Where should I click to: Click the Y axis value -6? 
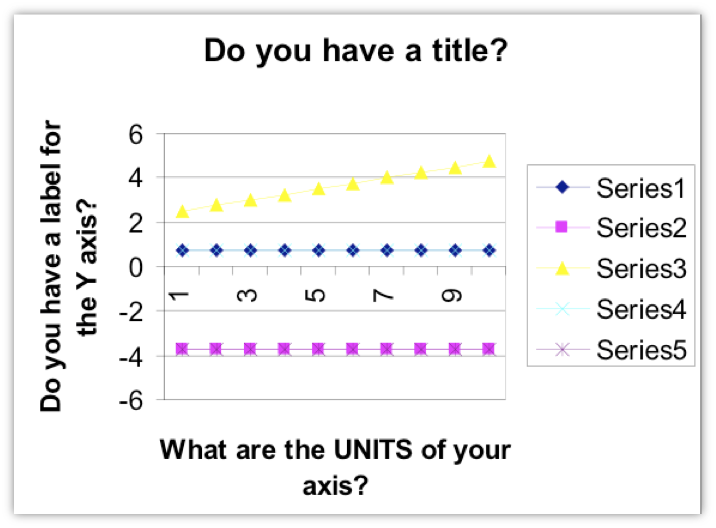tap(131, 401)
